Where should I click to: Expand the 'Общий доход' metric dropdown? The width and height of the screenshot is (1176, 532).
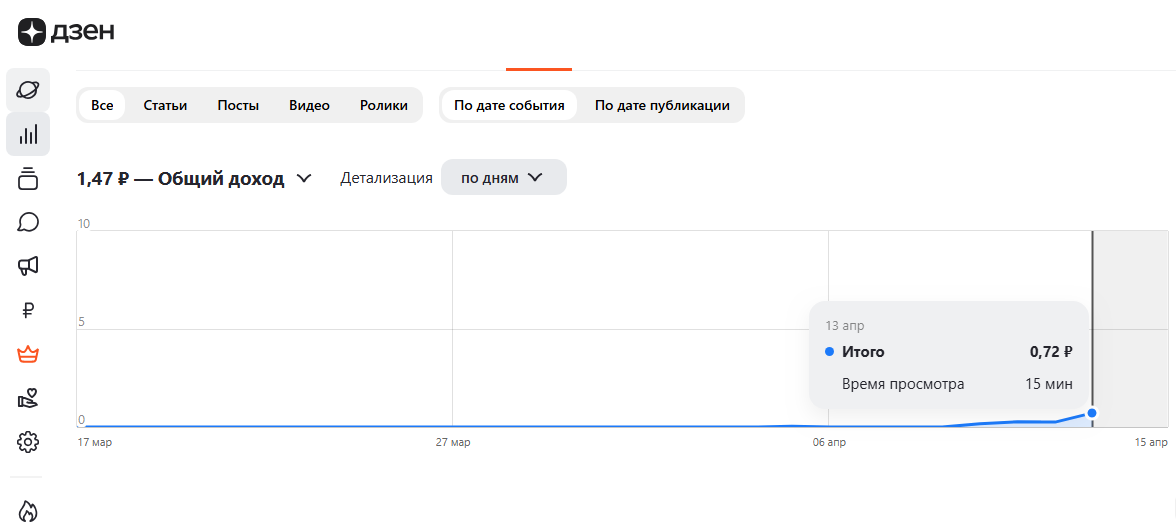[x=304, y=178]
